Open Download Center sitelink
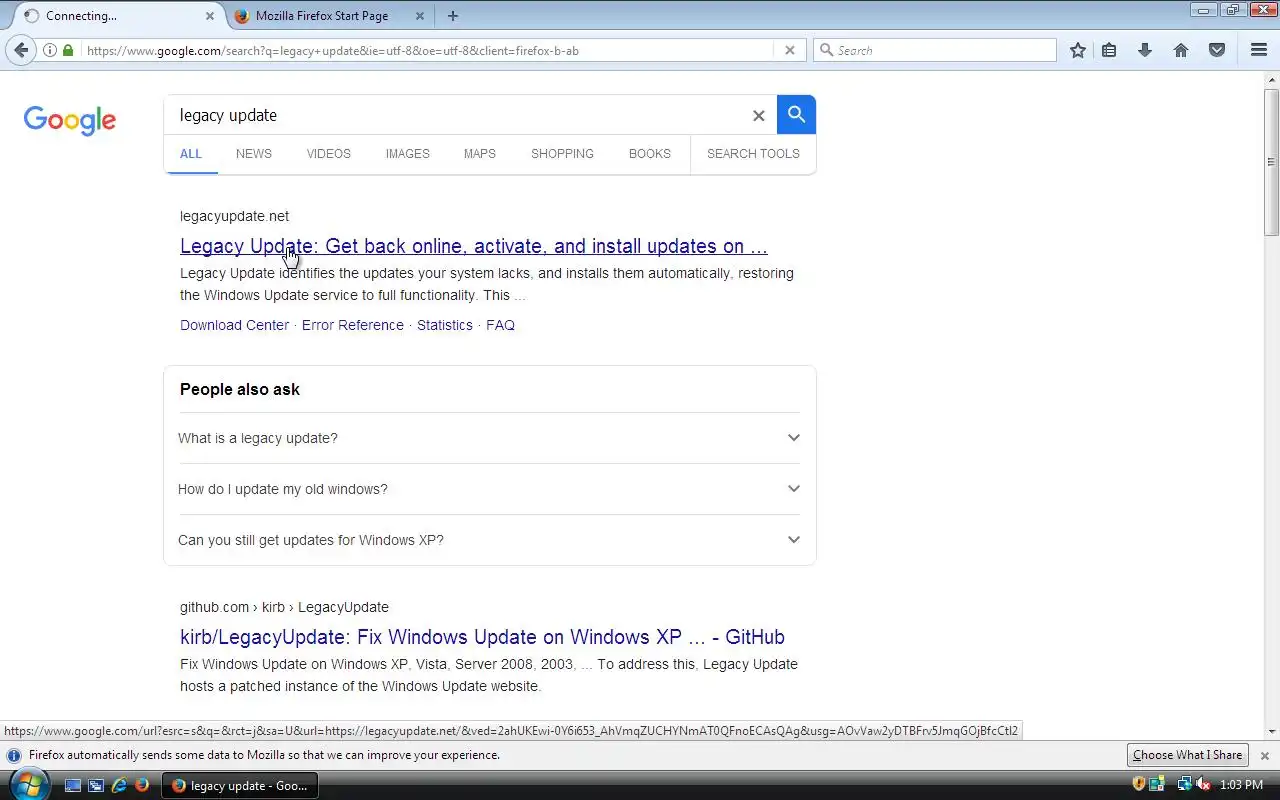The height and width of the screenshot is (800, 1280). point(234,325)
